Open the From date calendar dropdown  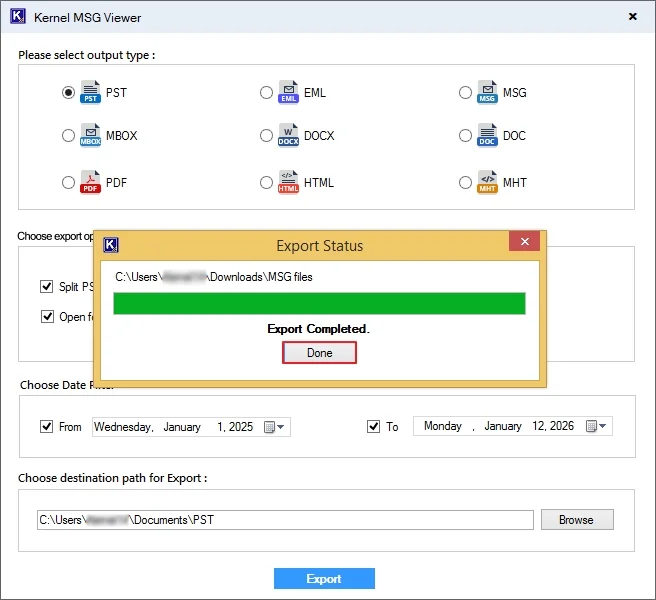point(275,427)
